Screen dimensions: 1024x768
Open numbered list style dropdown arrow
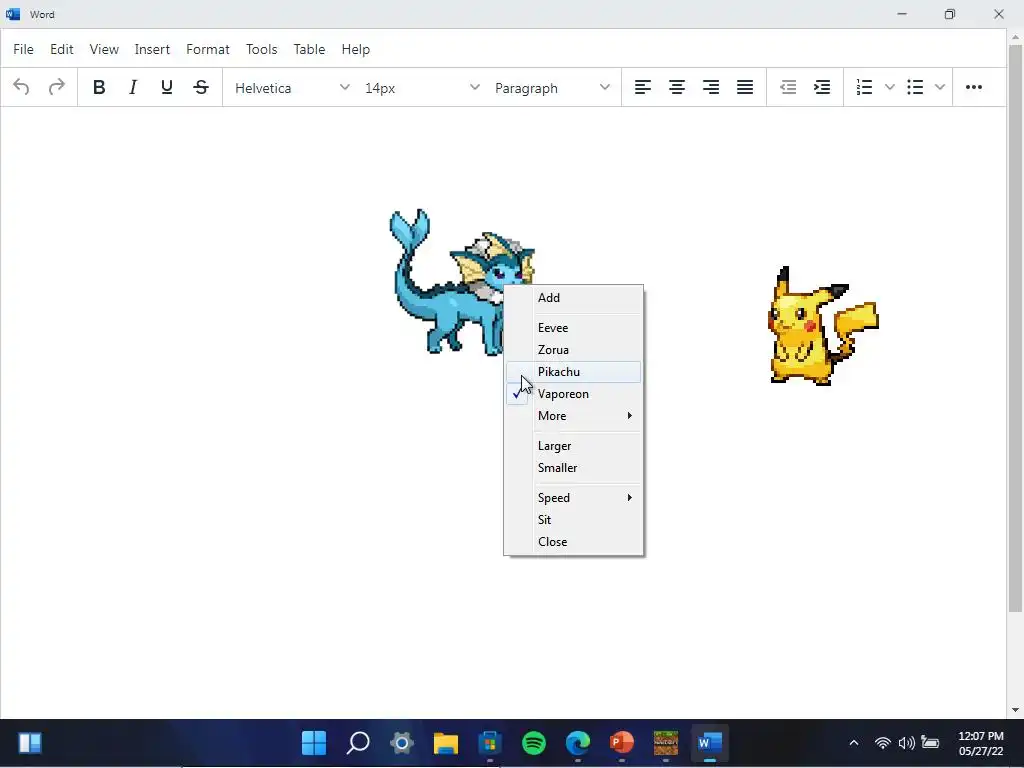pos(889,87)
